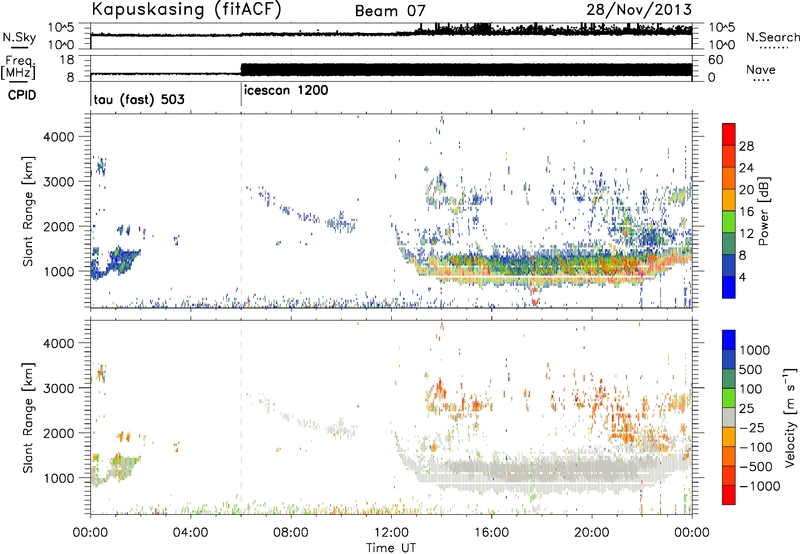800x554 pixels.
Task: Click the 60 tick on the Nave axis
Action: 715,60
